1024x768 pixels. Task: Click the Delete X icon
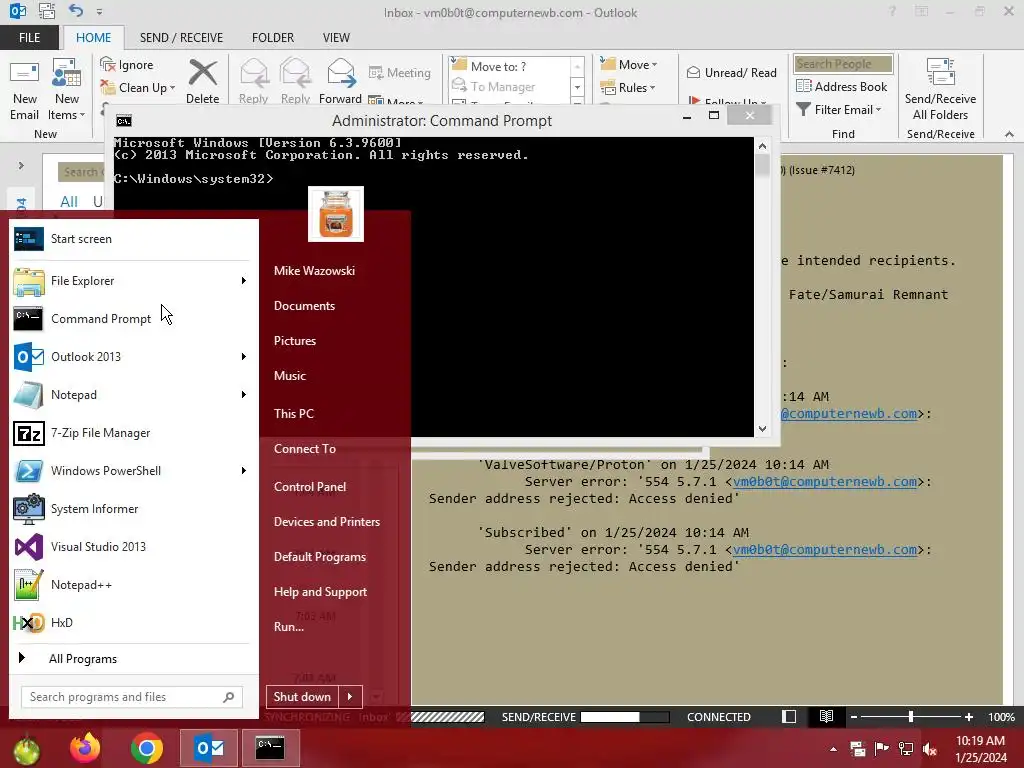pos(202,73)
